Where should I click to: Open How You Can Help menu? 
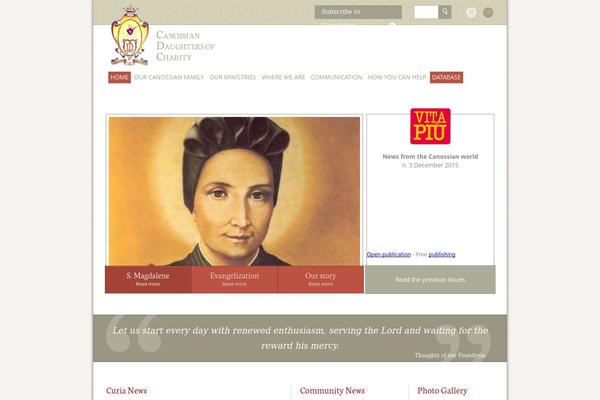pyautogui.click(x=397, y=77)
